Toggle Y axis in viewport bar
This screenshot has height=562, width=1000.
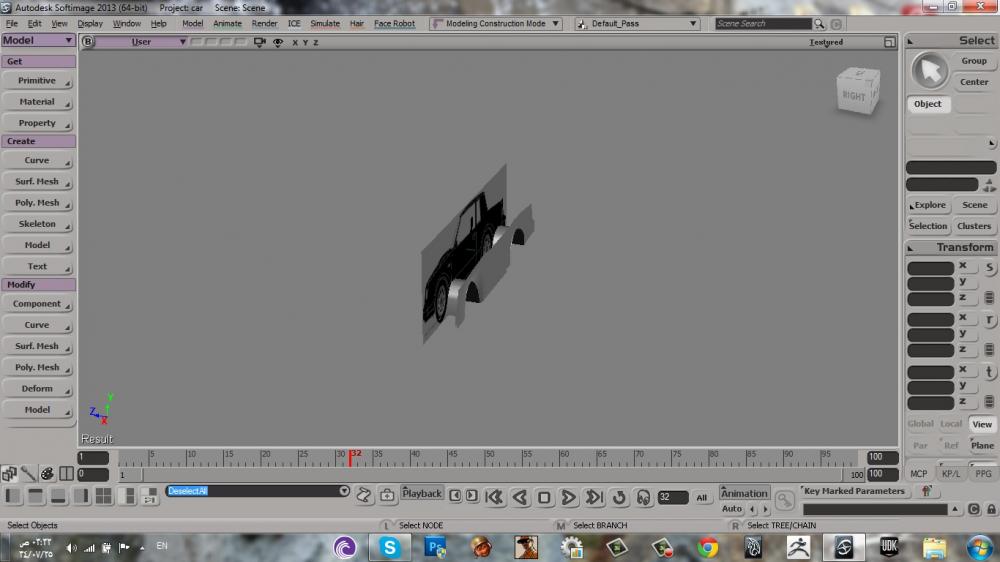point(305,42)
